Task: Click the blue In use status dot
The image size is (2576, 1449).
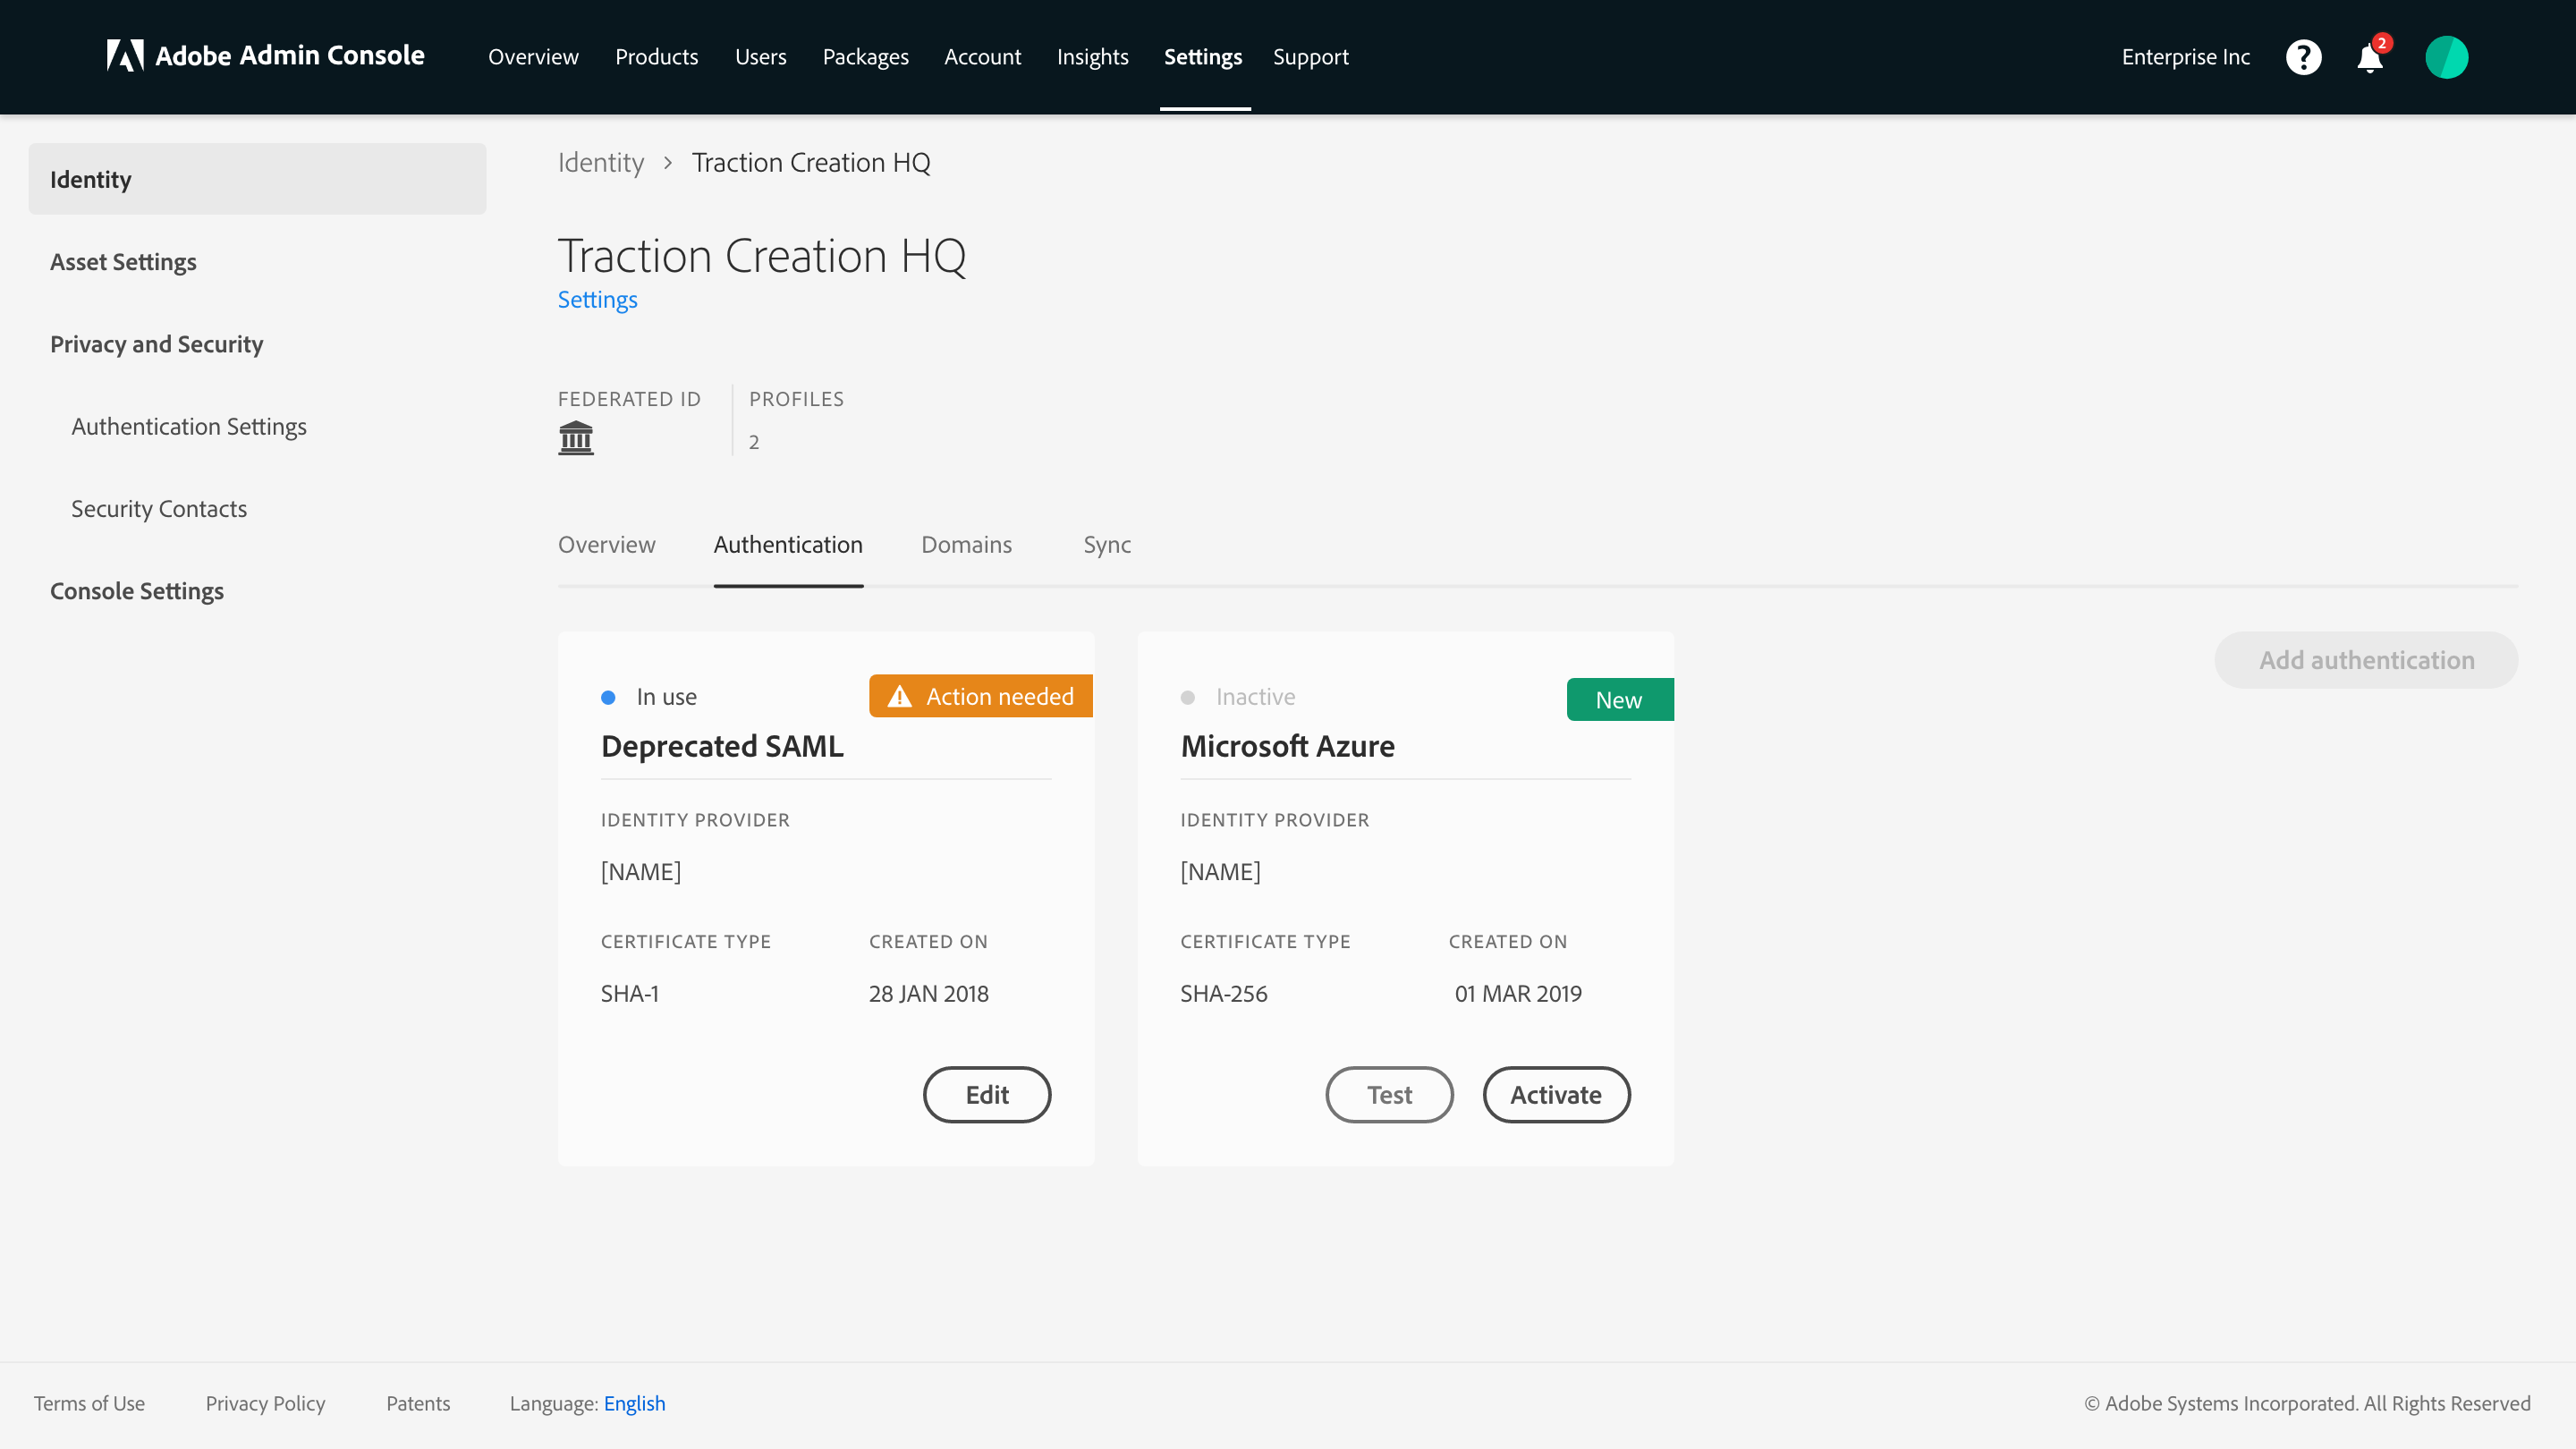Action: point(608,697)
